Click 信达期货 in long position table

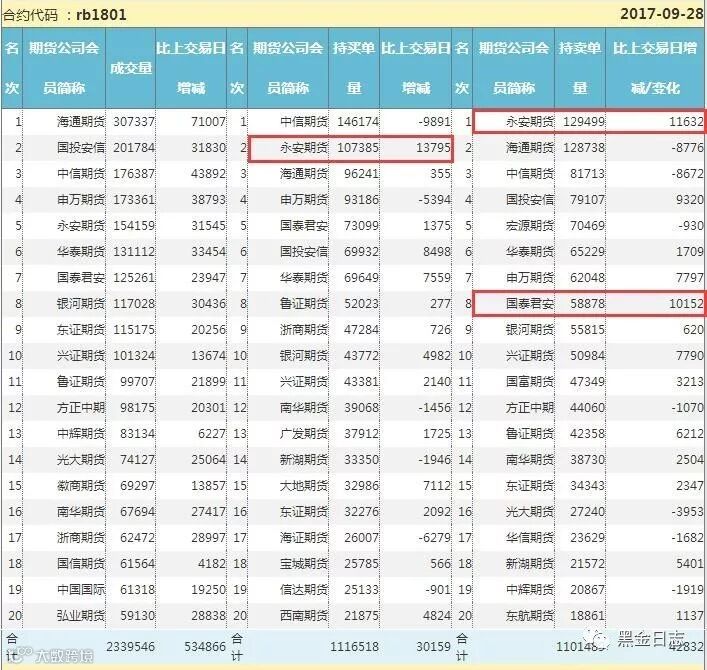(304, 590)
